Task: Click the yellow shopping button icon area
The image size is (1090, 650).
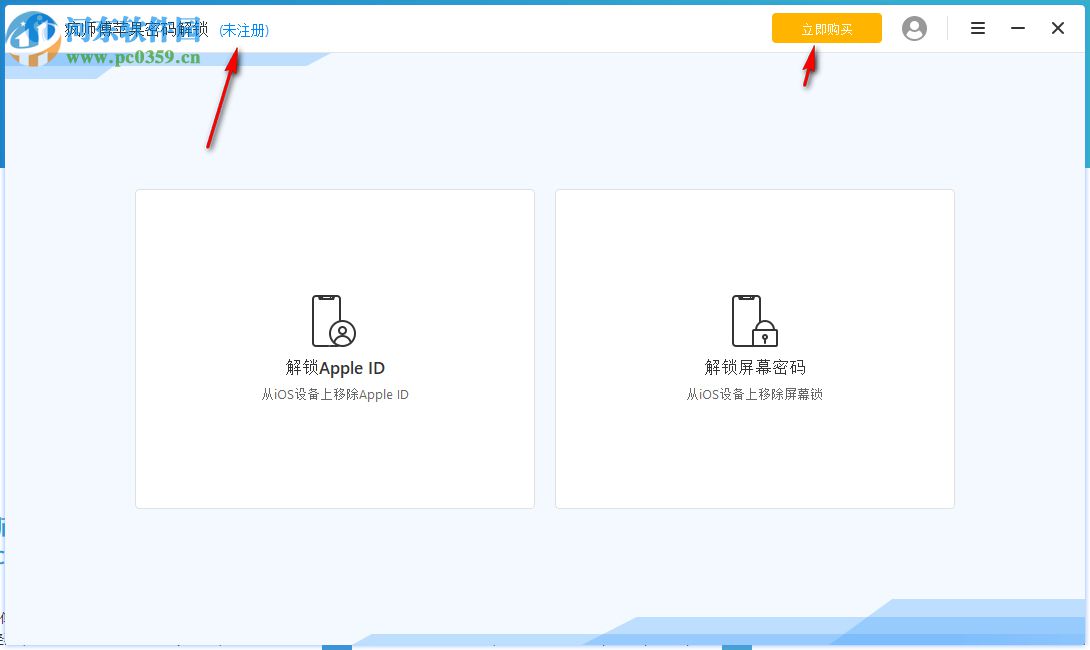Action: pos(826,28)
